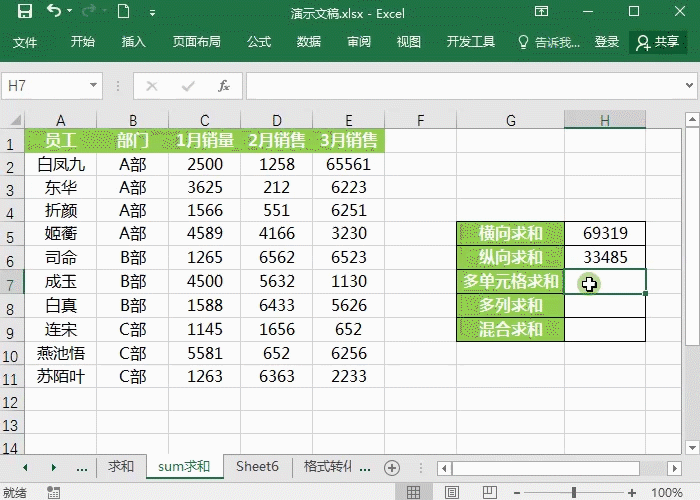Open Customize Quick Access Toolbar dropdown

[x=153, y=12]
